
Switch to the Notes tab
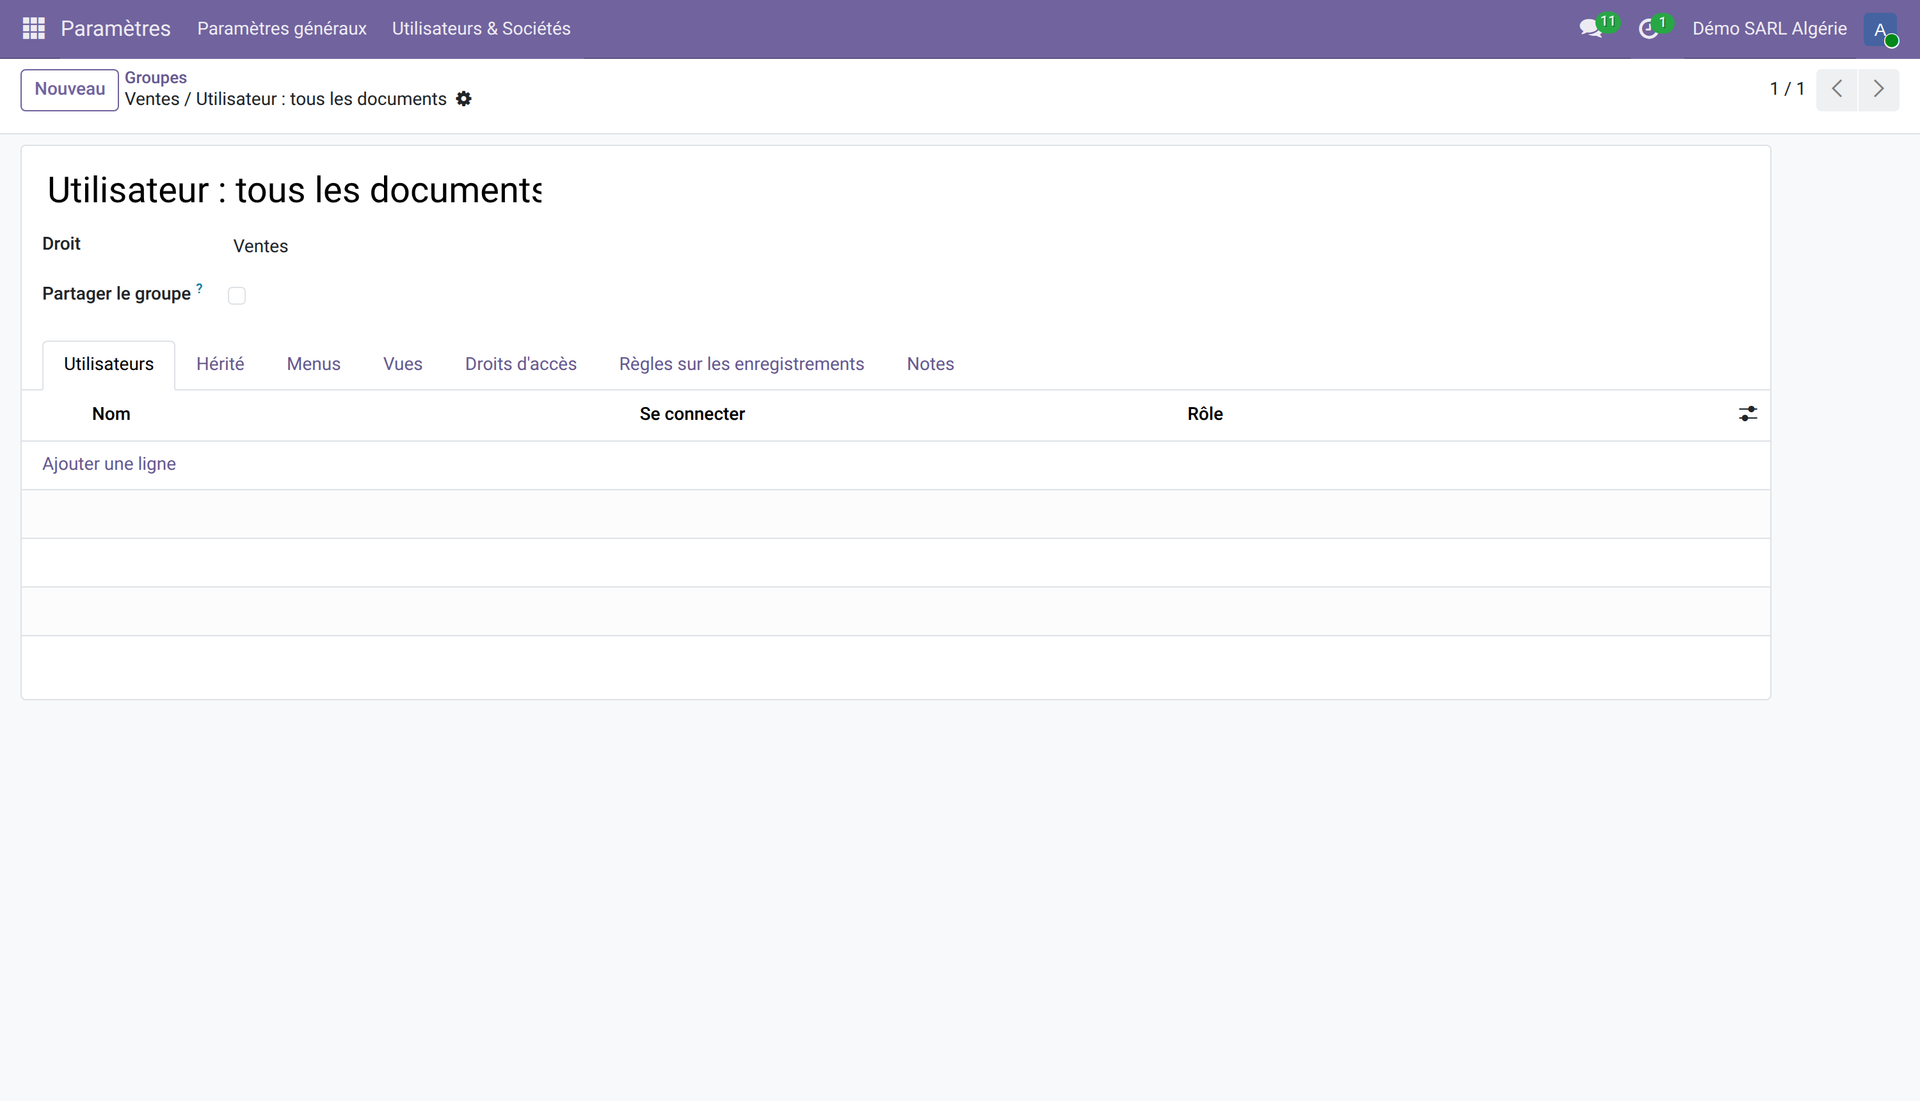930,364
